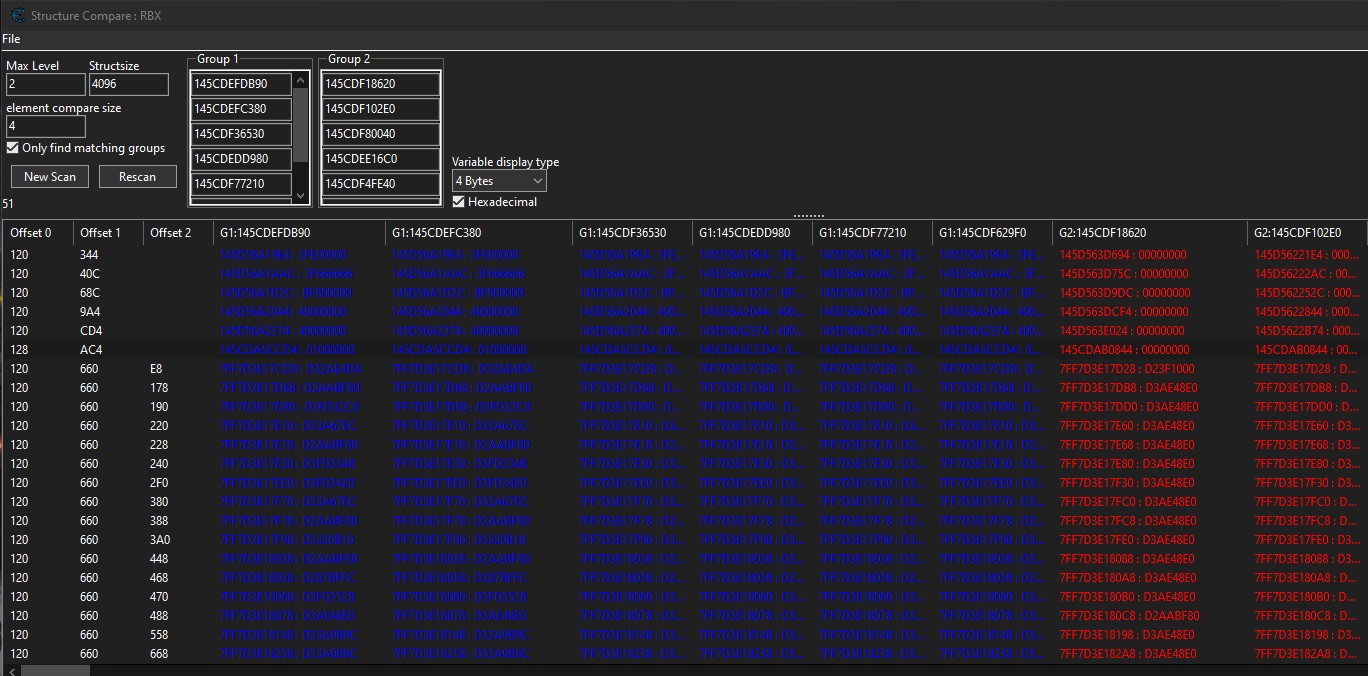Select Group 2 address 145CDF80040
This screenshot has width=1368, height=676.
(380, 134)
